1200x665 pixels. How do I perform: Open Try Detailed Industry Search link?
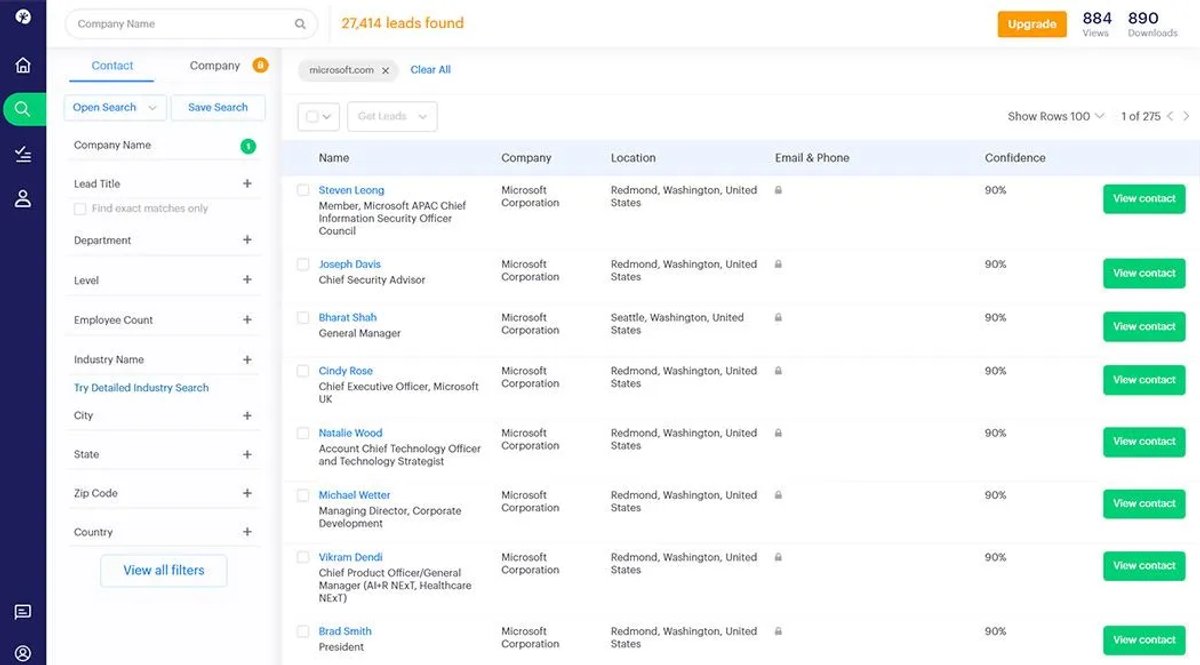tap(141, 388)
